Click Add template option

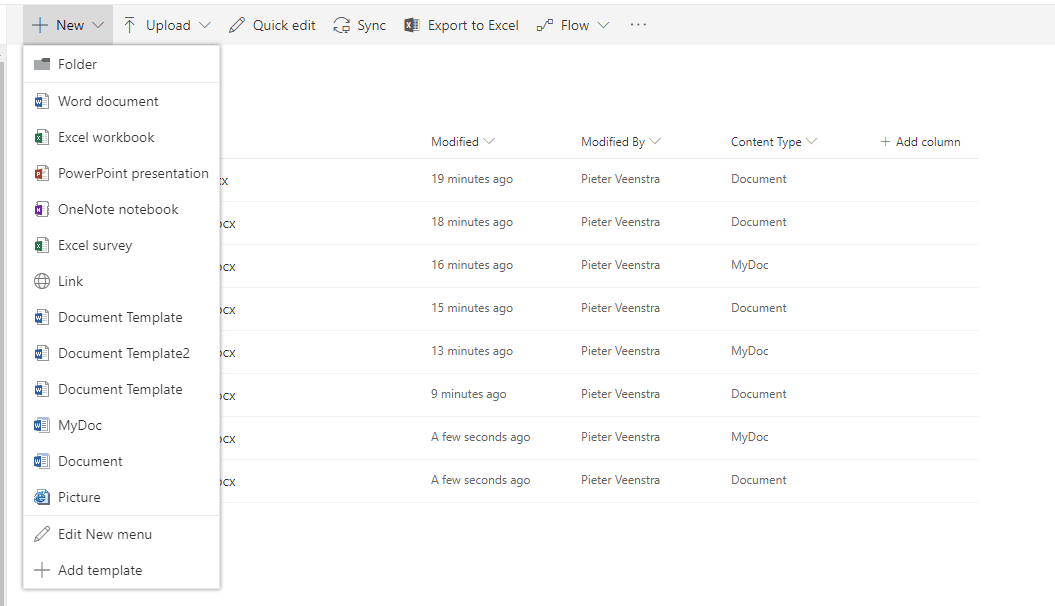(x=100, y=570)
